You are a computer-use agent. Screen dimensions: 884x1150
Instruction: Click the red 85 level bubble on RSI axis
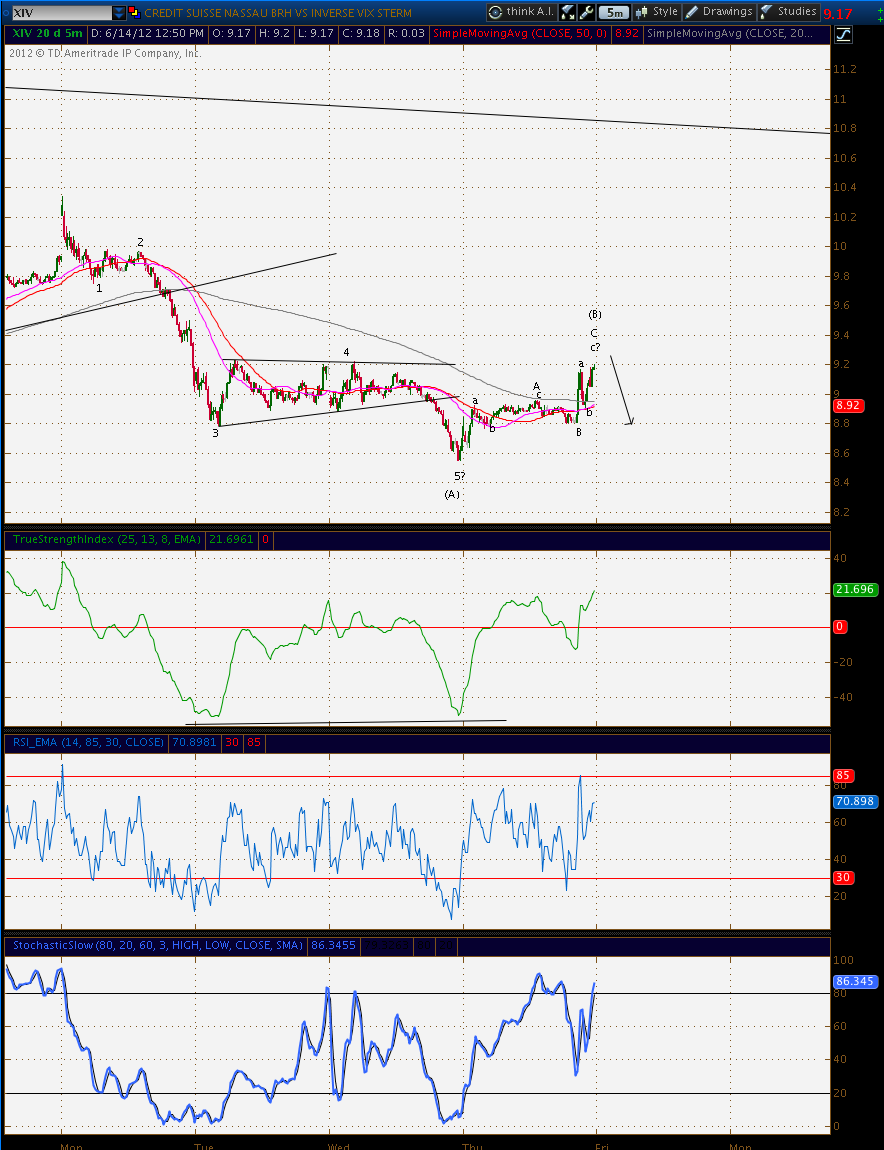(843, 776)
